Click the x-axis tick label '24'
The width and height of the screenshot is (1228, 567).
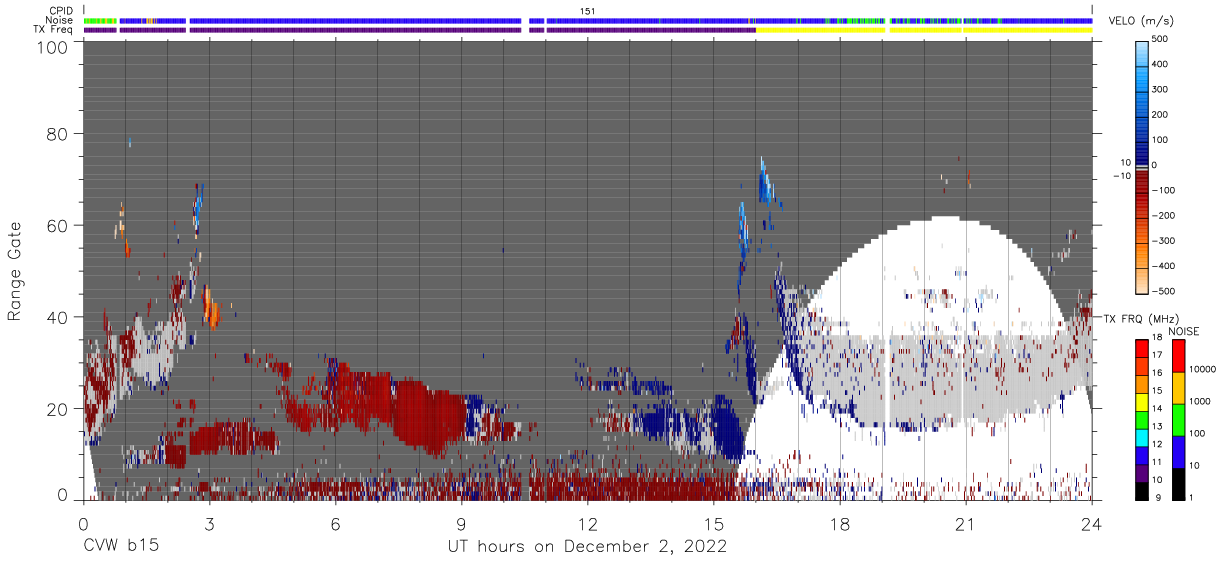pos(1092,523)
